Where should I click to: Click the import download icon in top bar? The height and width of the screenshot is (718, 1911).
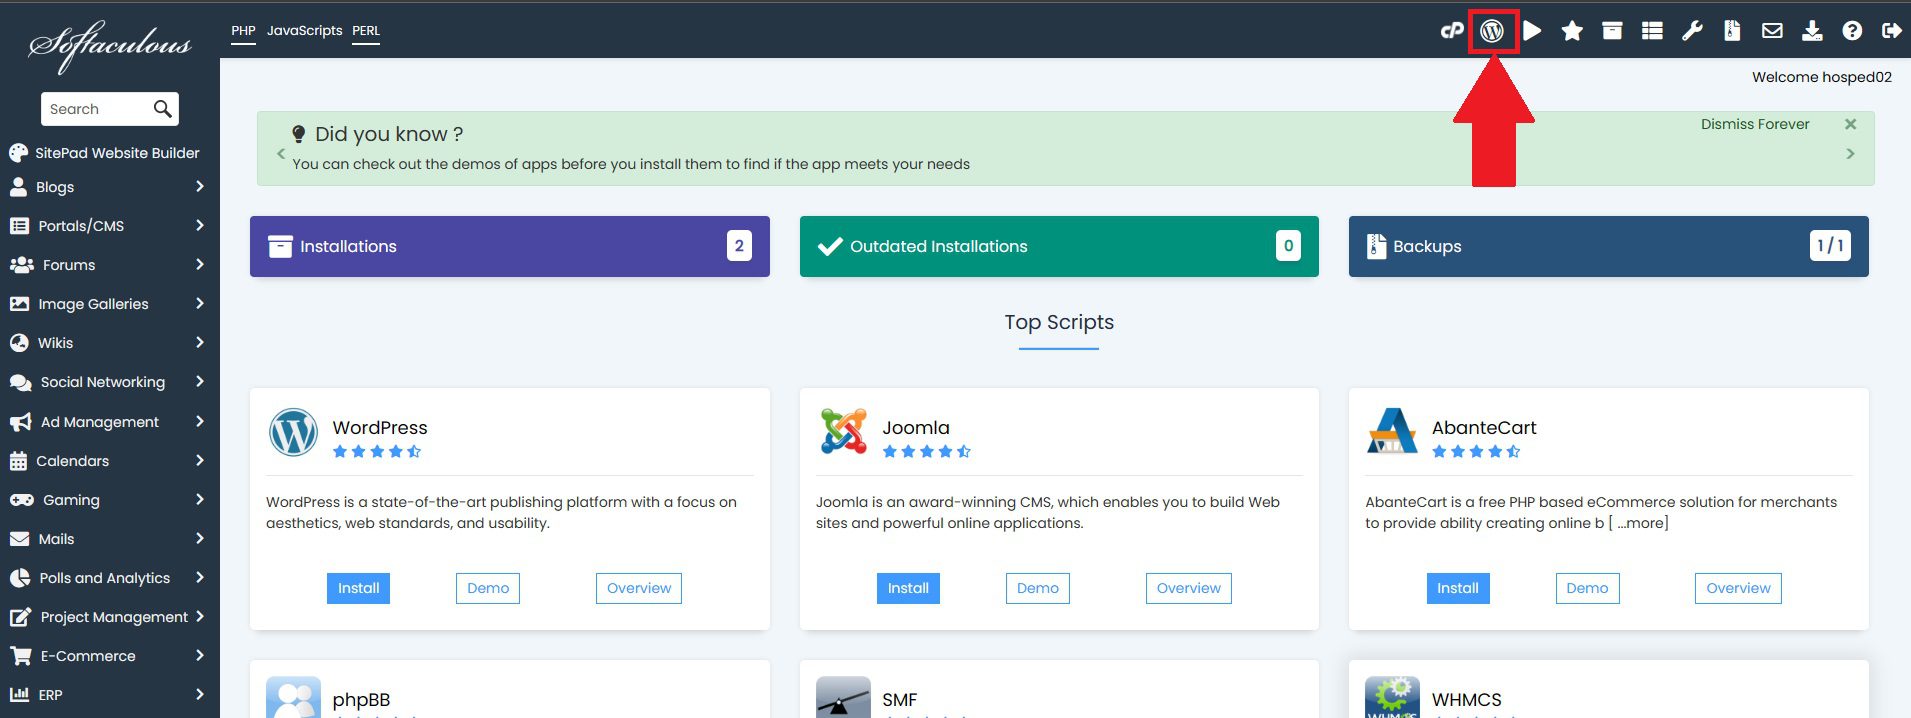(x=1812, y=31)
